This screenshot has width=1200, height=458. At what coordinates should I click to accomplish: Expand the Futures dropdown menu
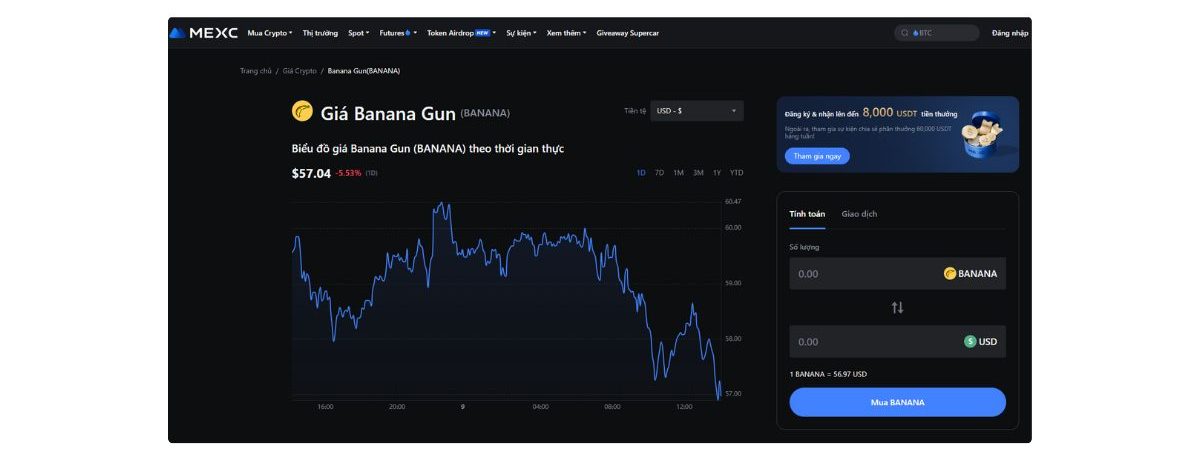pyautogui.click(x=398, y=33)
